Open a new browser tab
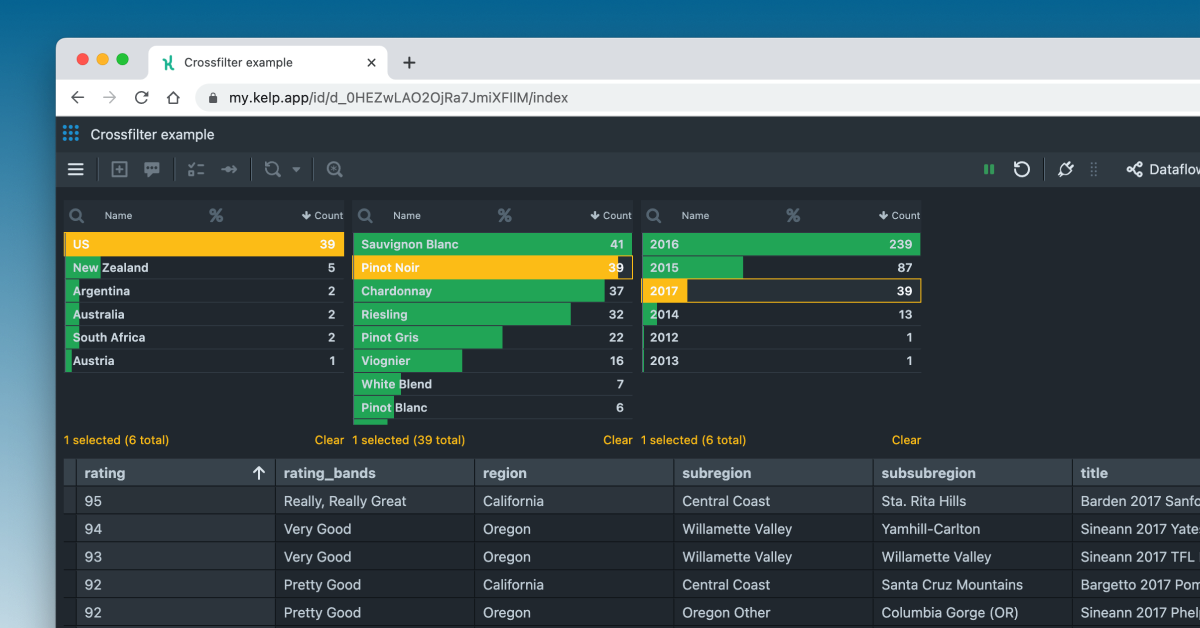 tap(408, 61)
